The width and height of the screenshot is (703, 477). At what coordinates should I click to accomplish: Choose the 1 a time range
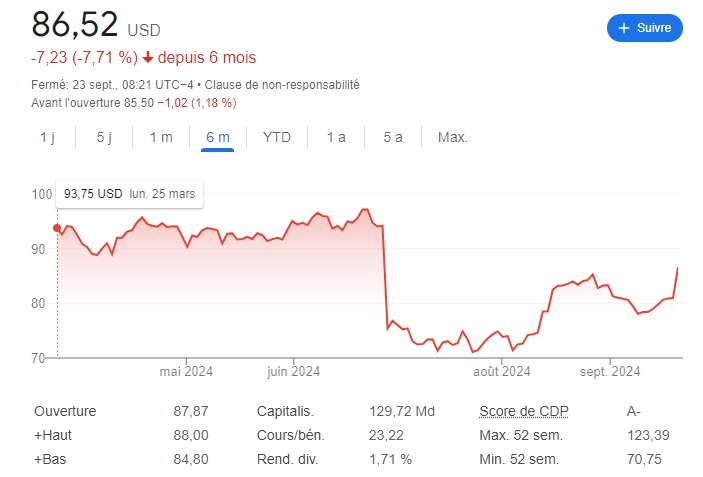[x=336, y=137]
